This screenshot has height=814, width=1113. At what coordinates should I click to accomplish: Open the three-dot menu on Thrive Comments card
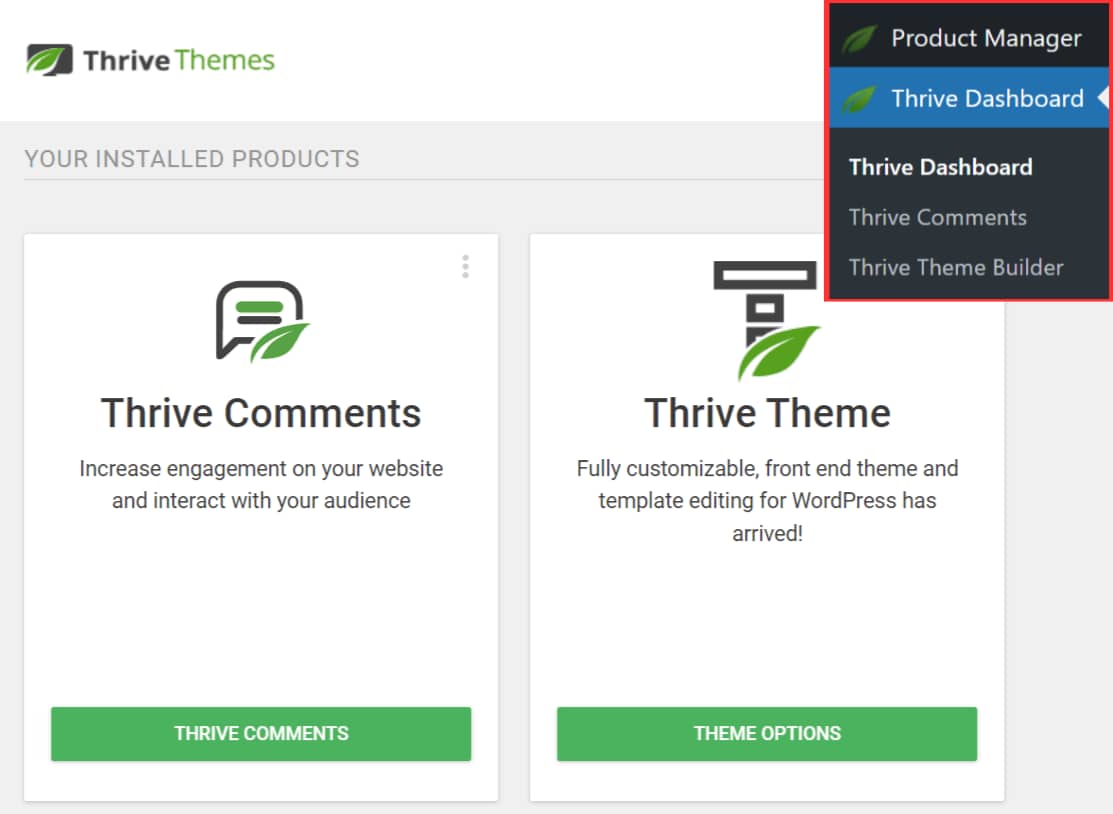466,266
